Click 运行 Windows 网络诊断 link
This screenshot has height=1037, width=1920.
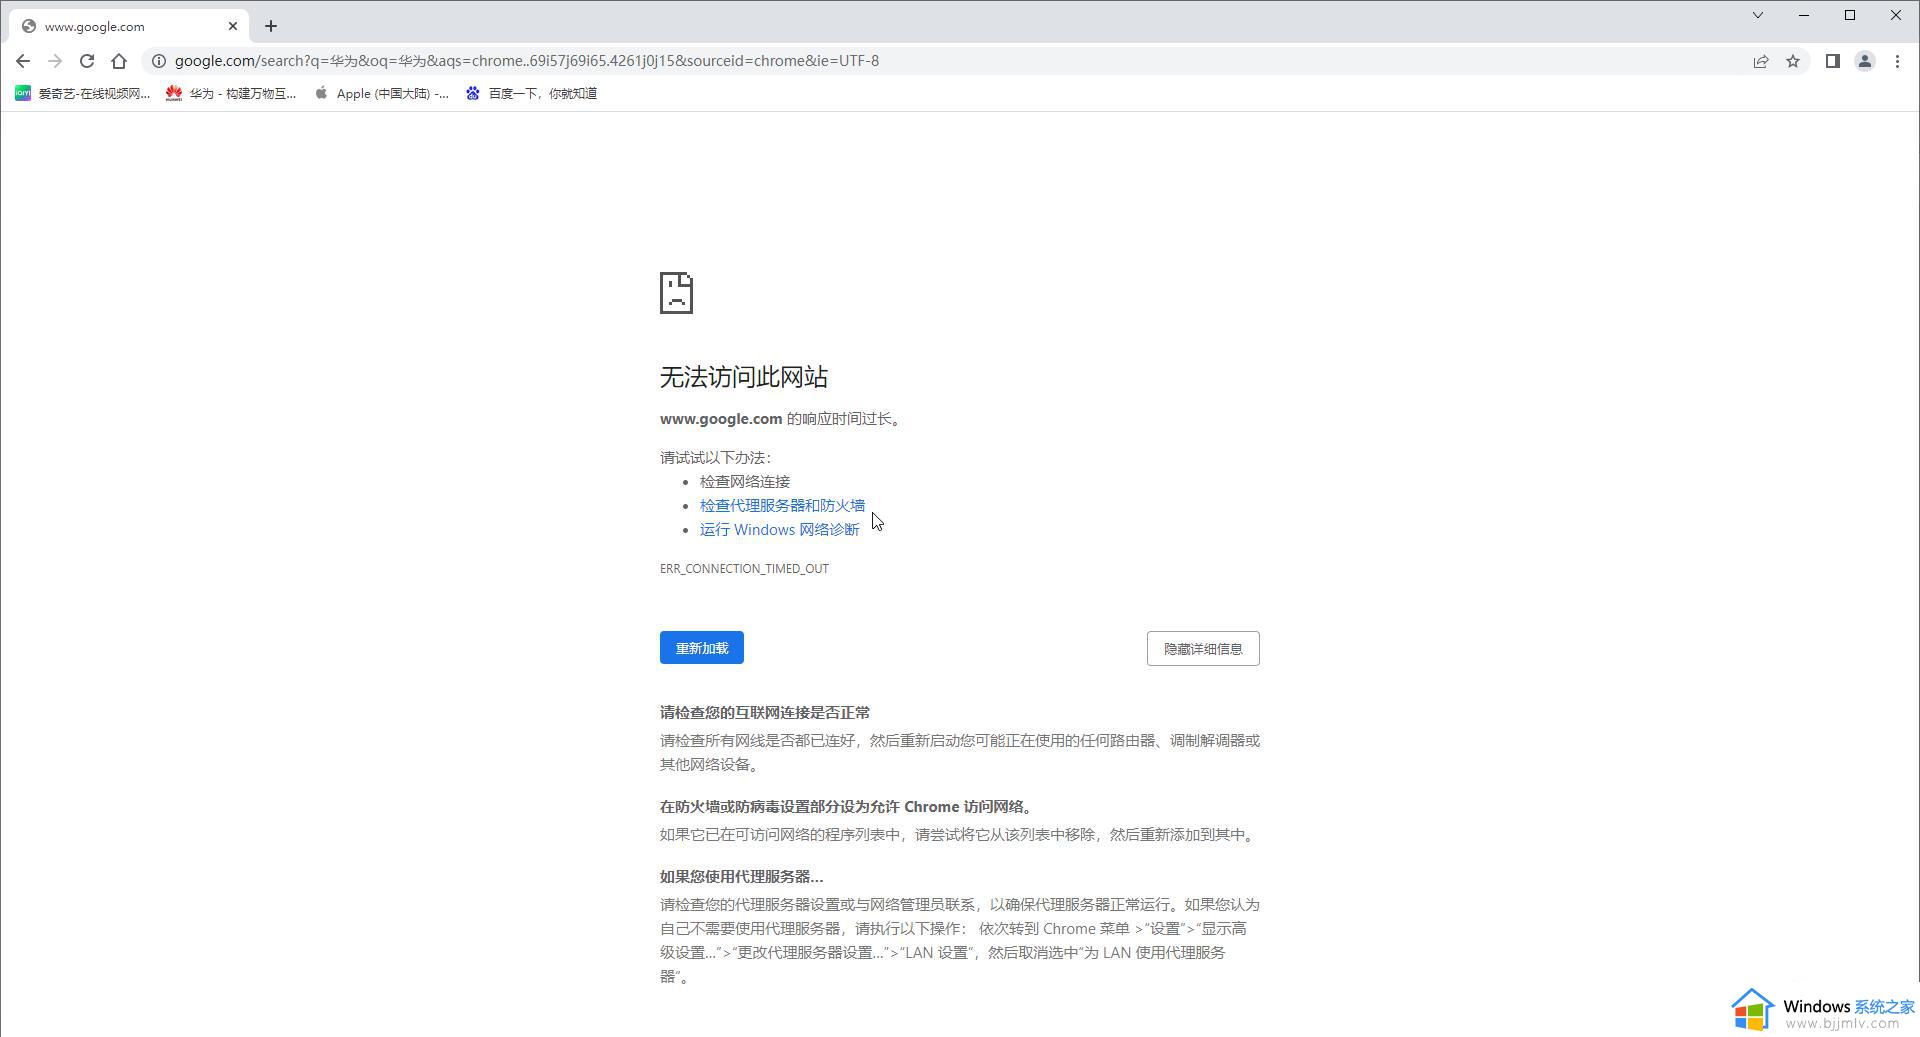[x=779, y=530]
